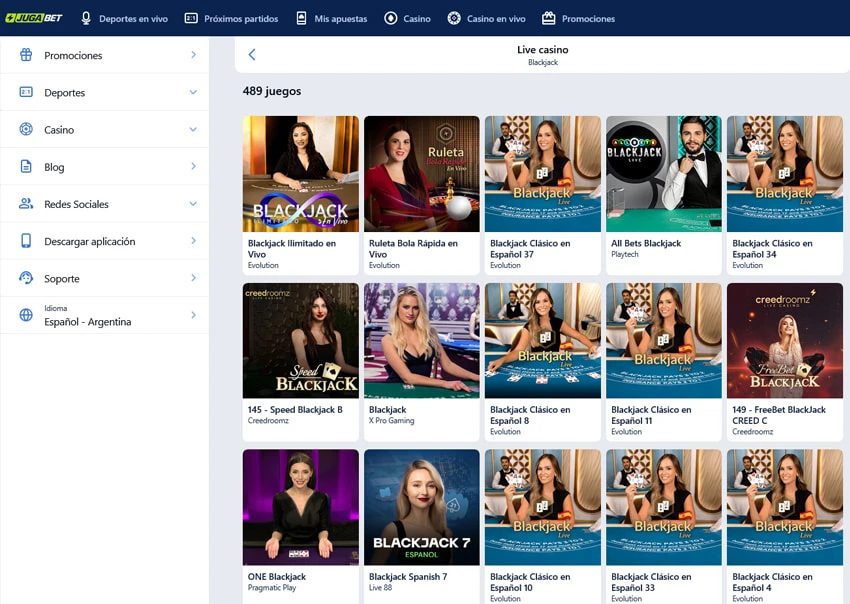Click the Blog document icon
The height and width of the screenshot is (604, 850).
[x=26, y=166]
